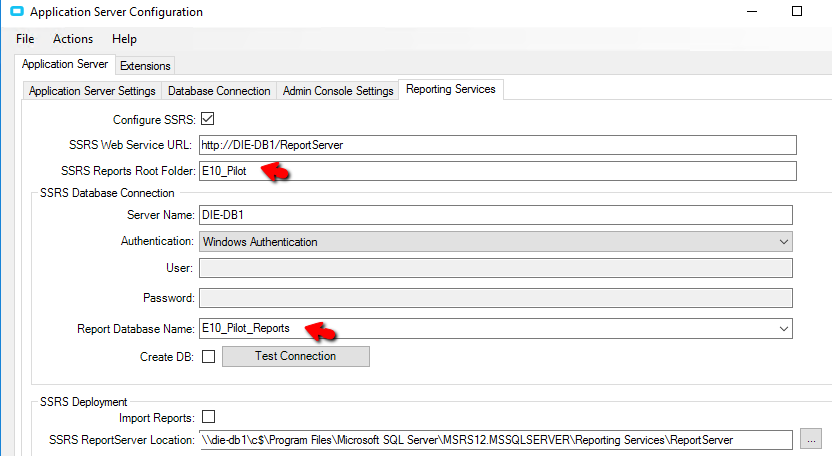Screen dimensions: 832x456
Task: Open the Help menu
Action: tap(124, 39)
